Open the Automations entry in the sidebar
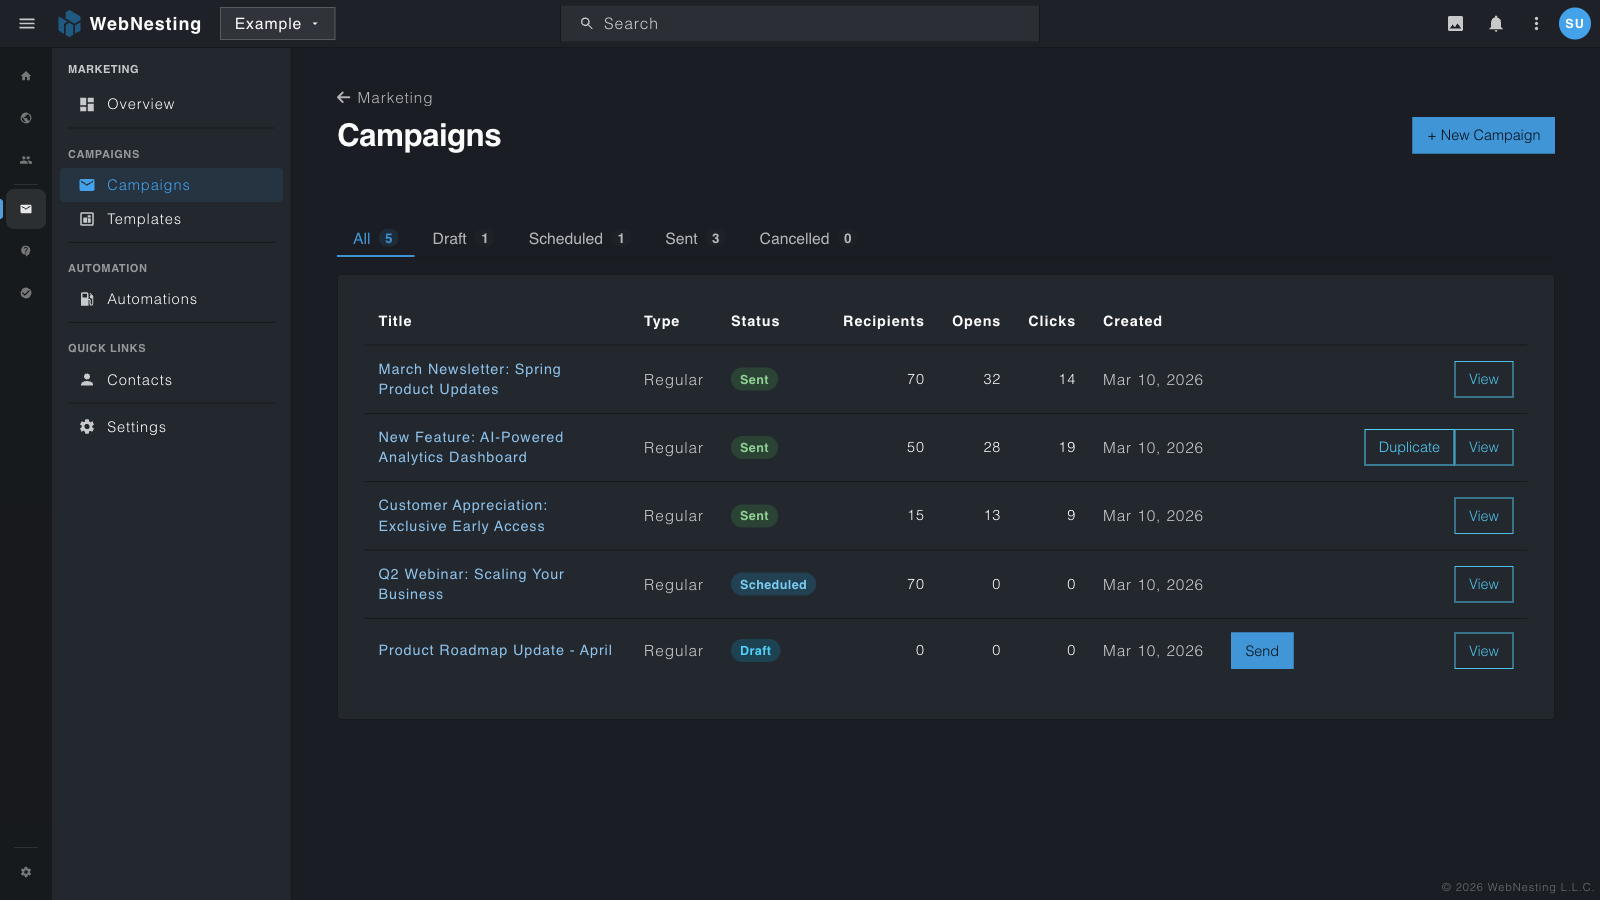This screenshot has width=1600, height=900. pos(151,299)
